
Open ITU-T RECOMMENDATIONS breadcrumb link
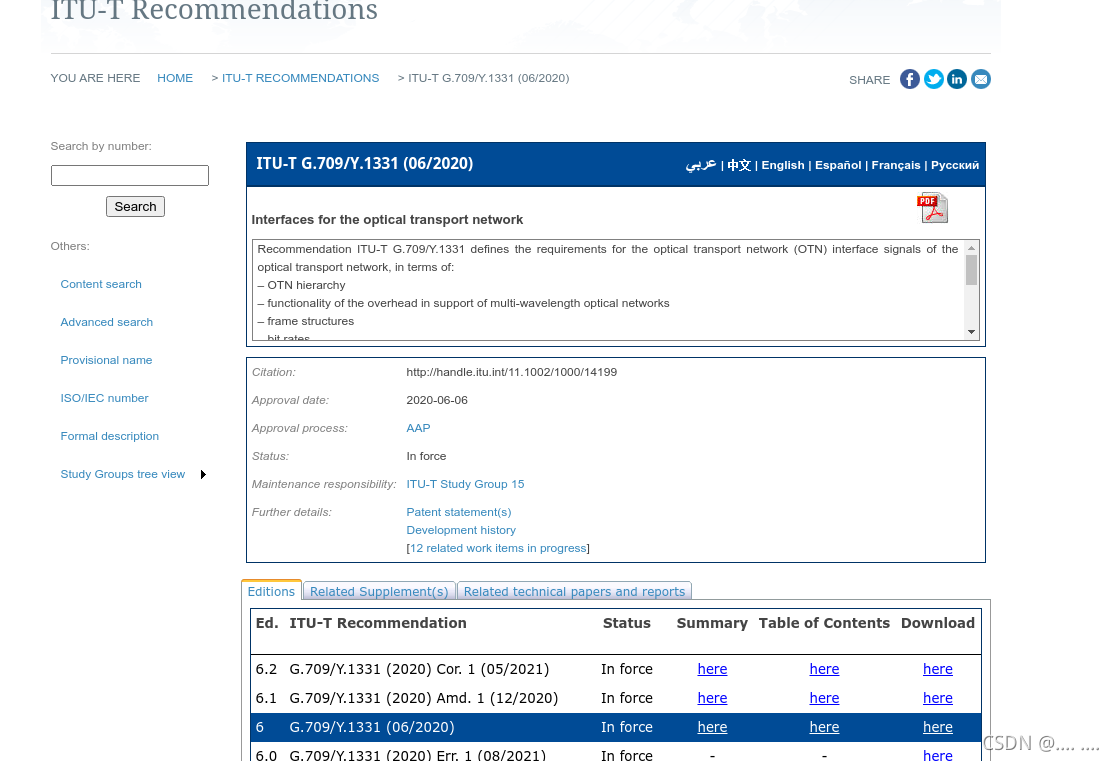point(301,78)
